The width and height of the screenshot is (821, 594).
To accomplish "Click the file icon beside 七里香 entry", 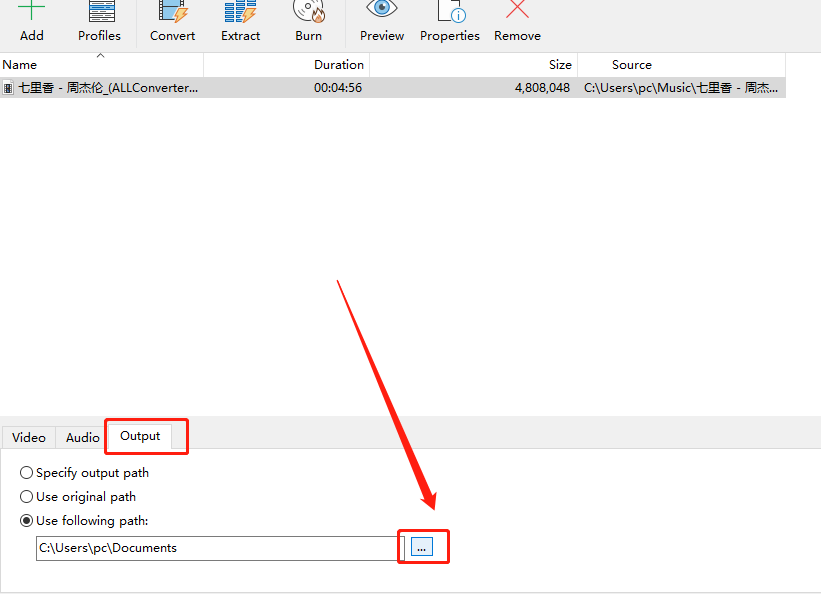I will click(8, 88).
